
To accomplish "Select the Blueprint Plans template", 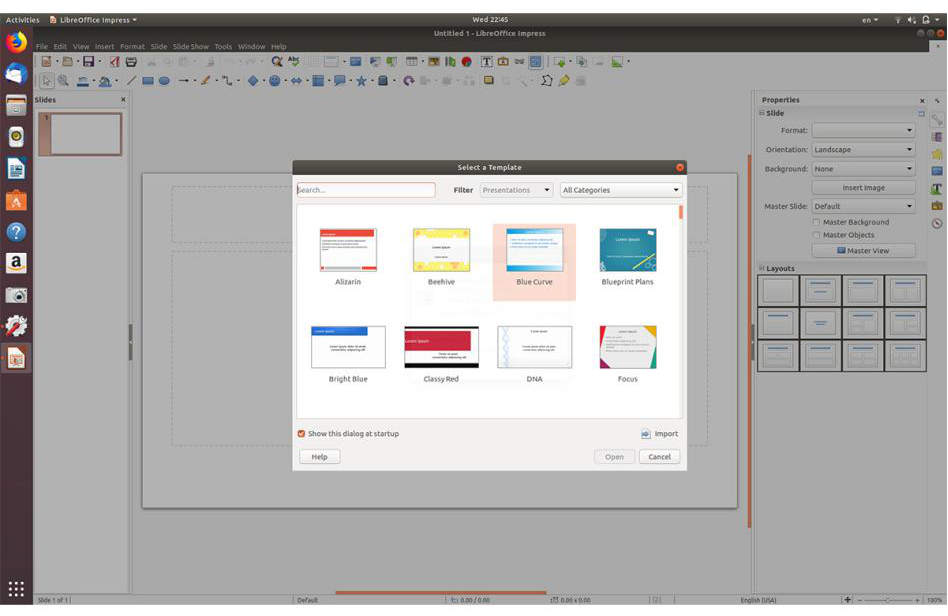I will click(628, 250).
